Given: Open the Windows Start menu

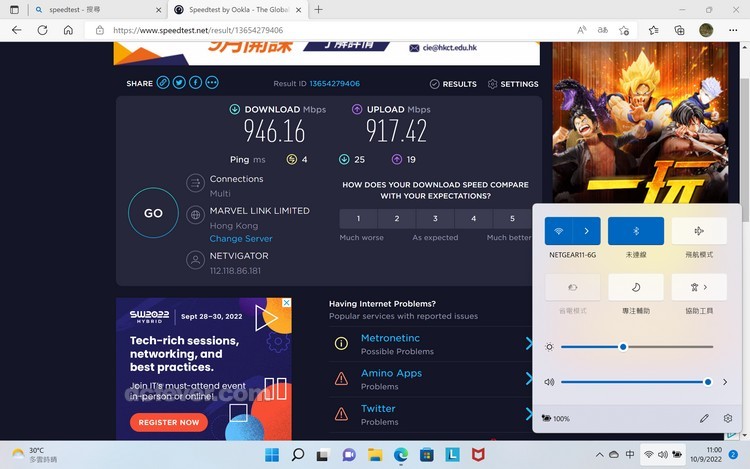Looking at the screenshot, I should 272,455.
